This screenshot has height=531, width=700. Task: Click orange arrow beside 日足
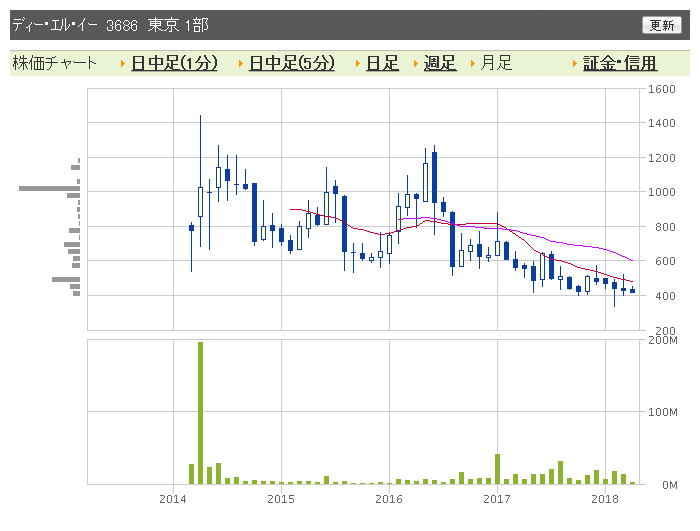coord(358,63)
